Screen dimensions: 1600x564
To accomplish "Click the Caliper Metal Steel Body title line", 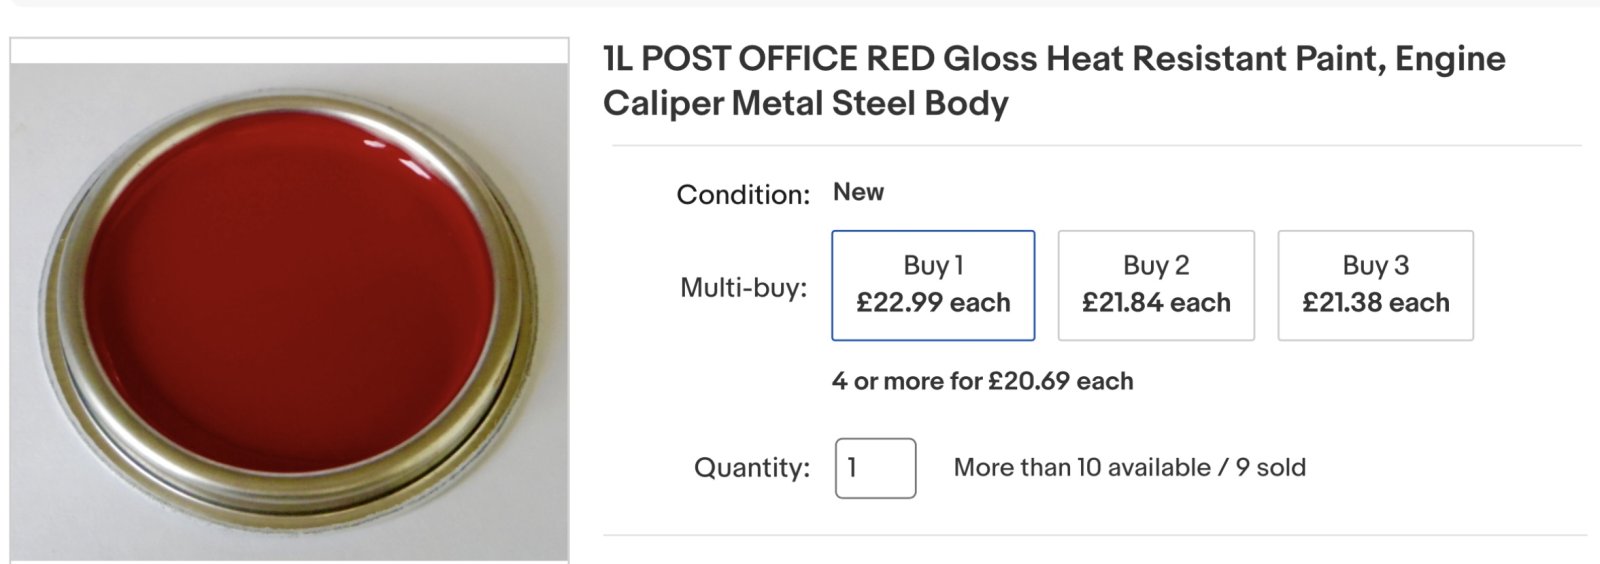I will tap(806, 103).
